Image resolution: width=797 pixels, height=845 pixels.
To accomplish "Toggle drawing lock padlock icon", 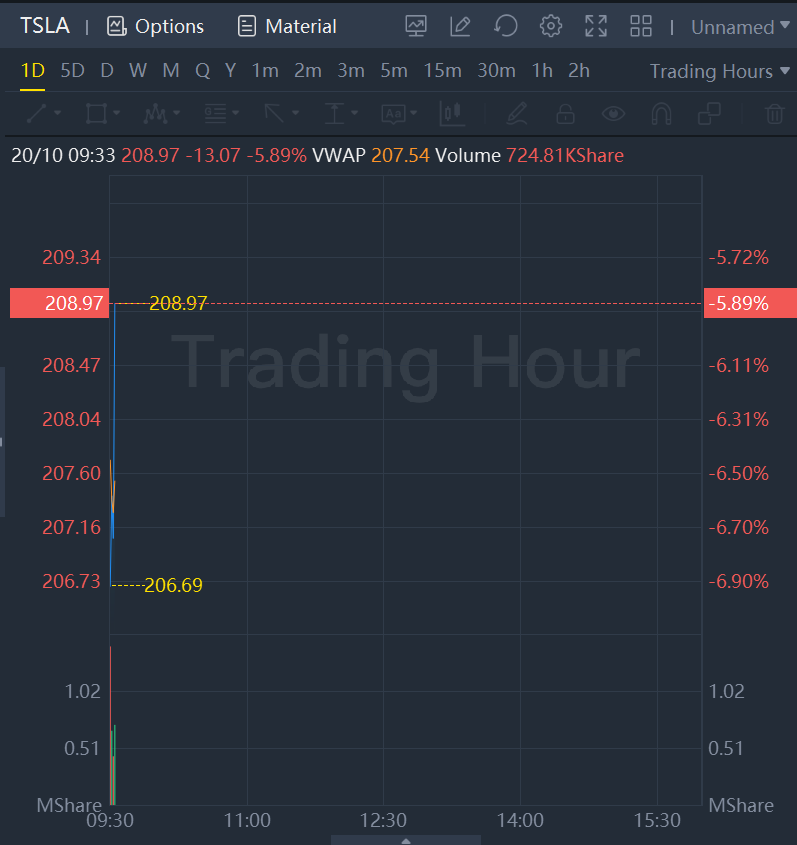I will [x=565, y=114].
